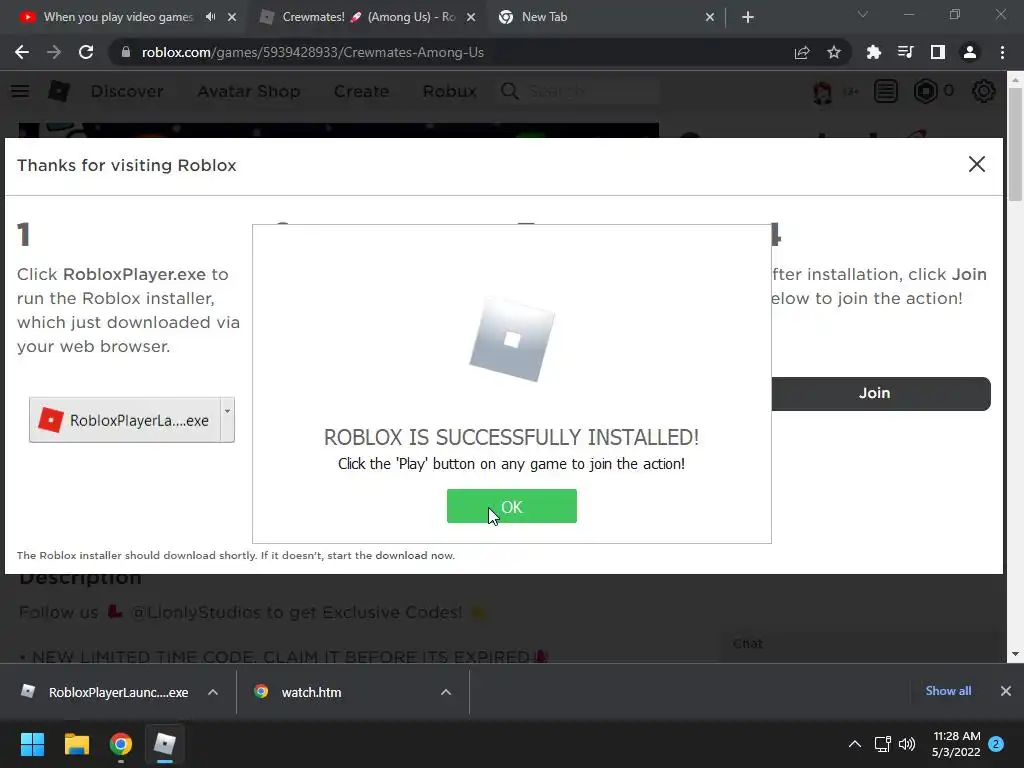This screenshot has width=1024, height=768.
Task: Open the Windows Start menu
Action: [x=32, y=744]
